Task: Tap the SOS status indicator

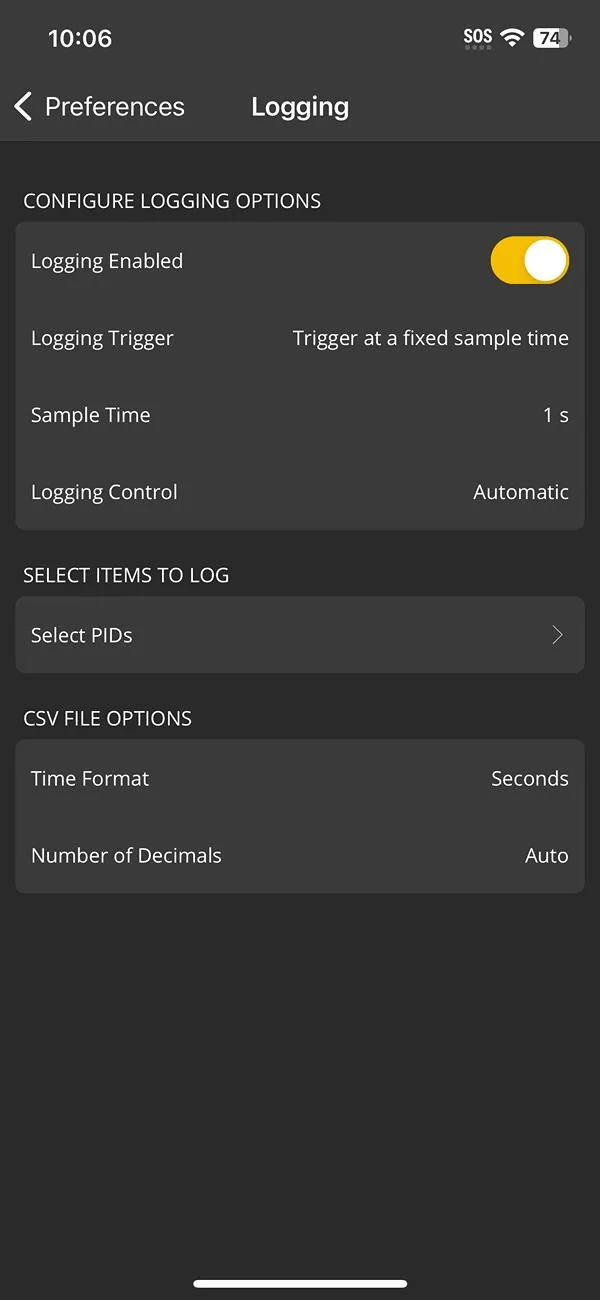Action: [478, 38]
